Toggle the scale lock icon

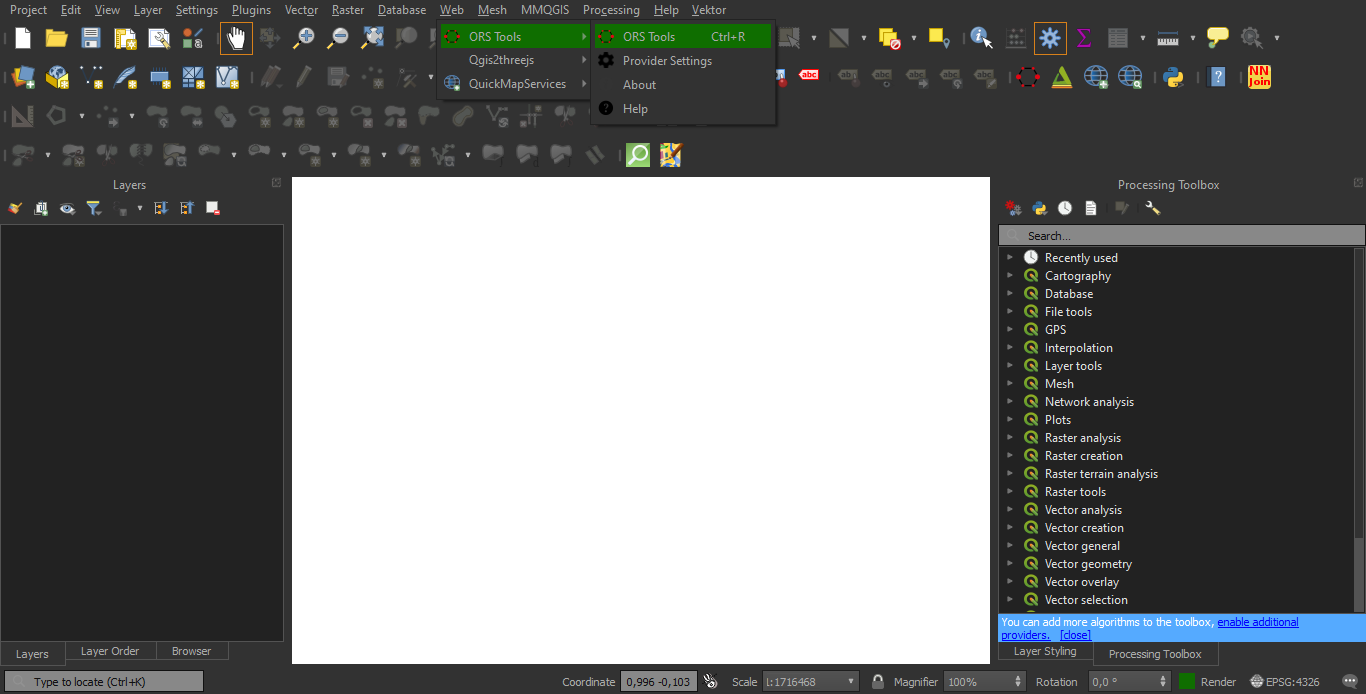coord(877,682)
